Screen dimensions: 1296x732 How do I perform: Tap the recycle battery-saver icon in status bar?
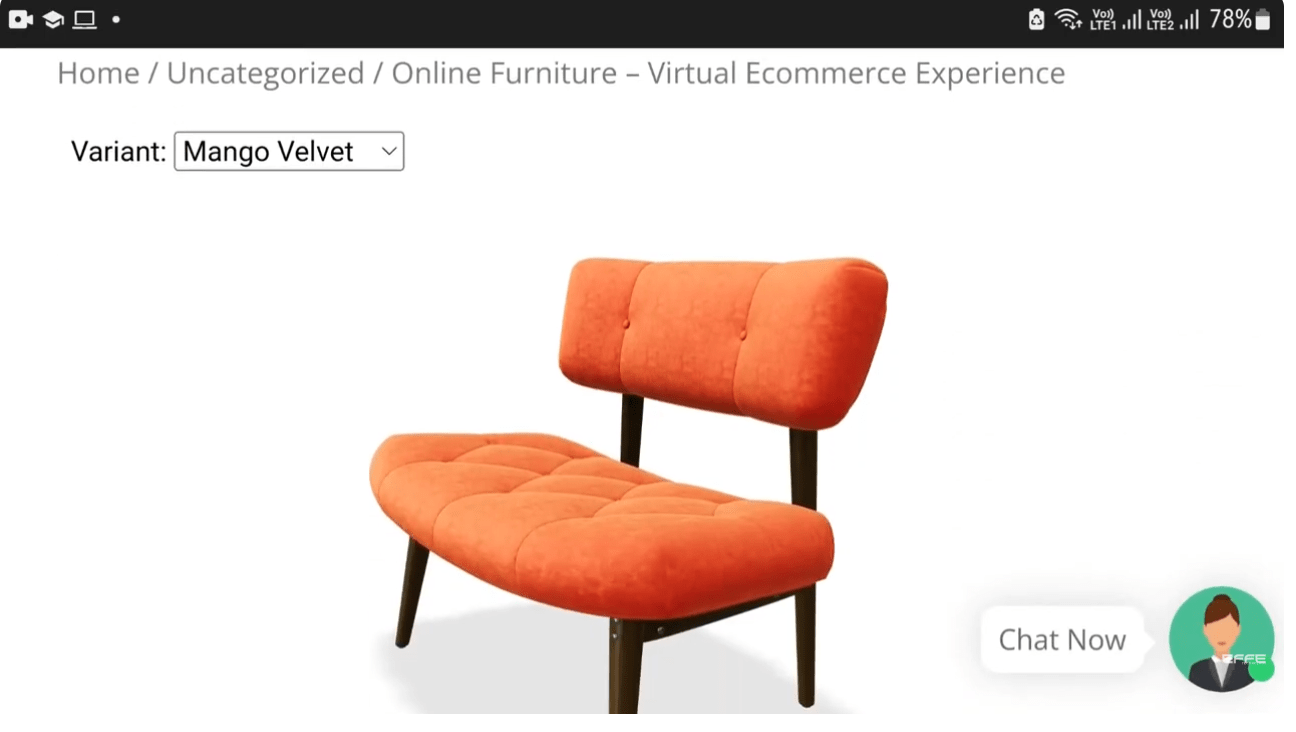point(1037,19)
